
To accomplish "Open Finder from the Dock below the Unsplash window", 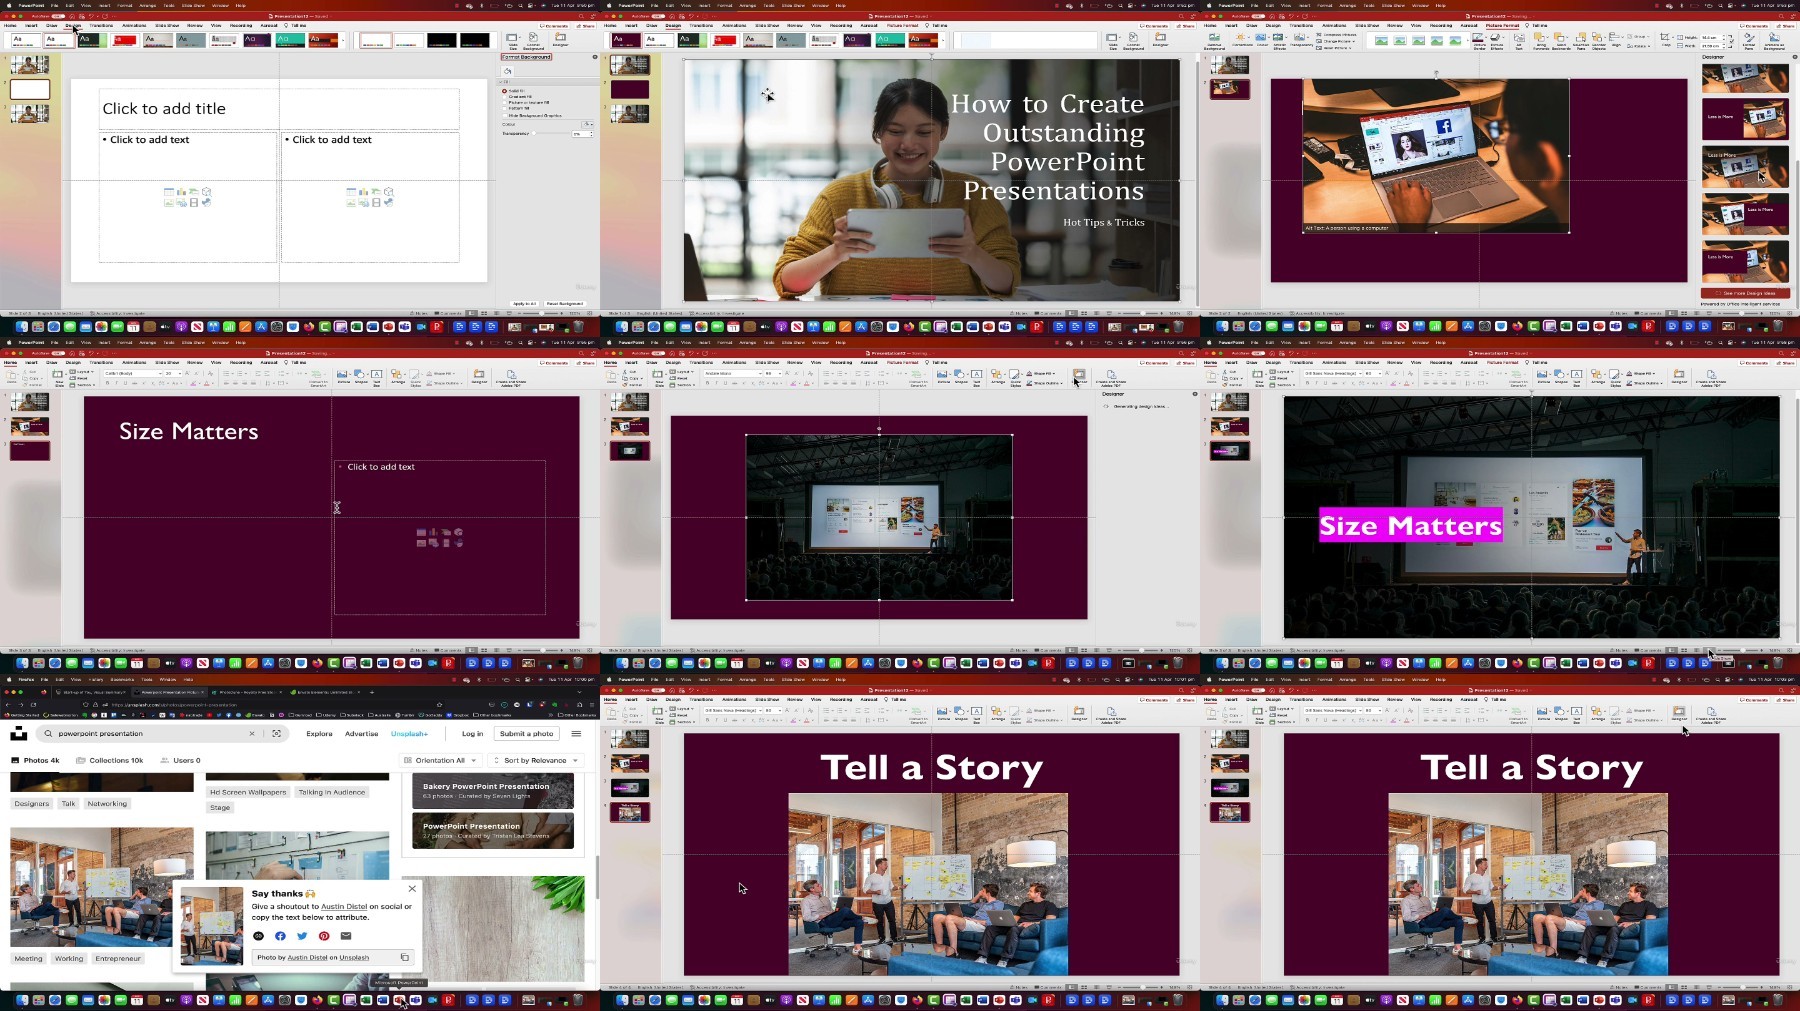I will [21, 1000].
